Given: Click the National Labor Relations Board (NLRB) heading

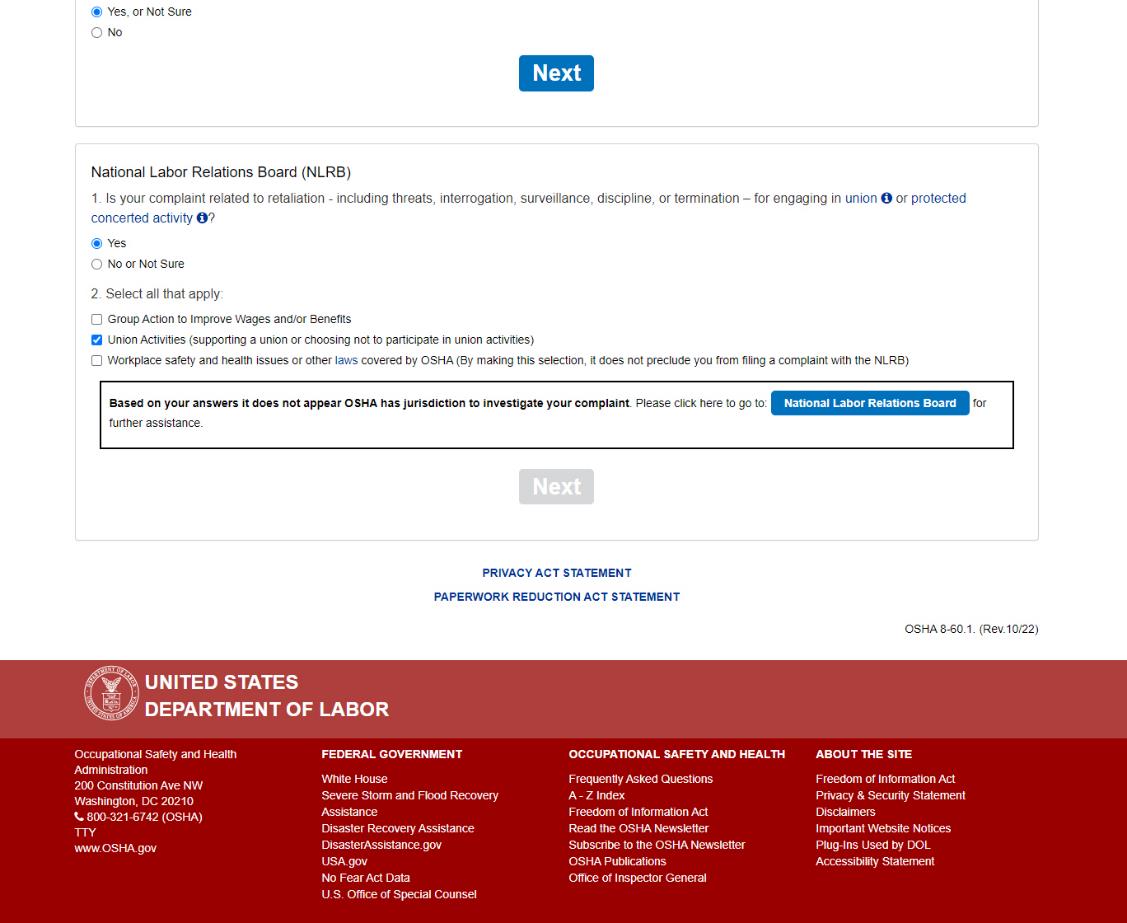Looking at the screenshot, I should [x=221, y=173].
